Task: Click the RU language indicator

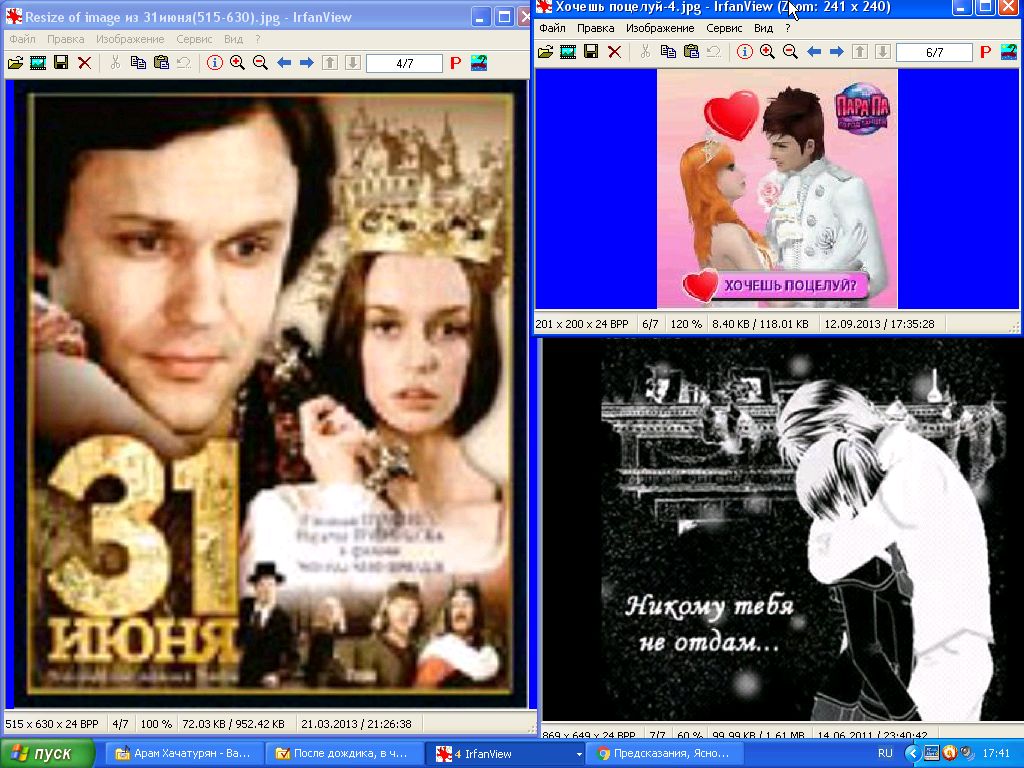Action: (x=885, y=753)
